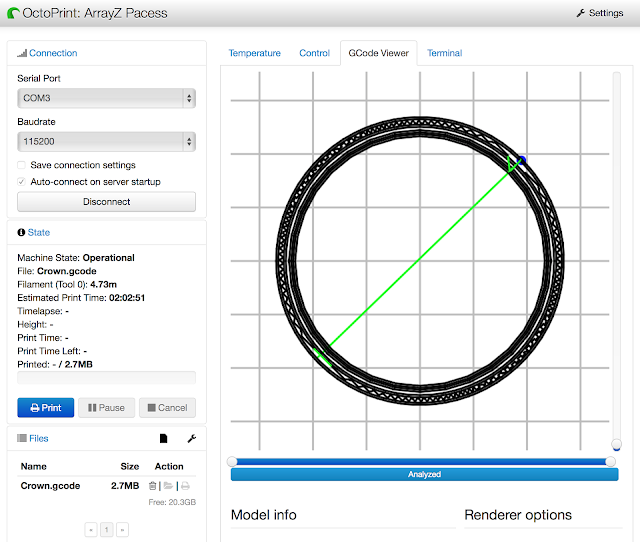640x542 pixels.
Task: Toggle Auto-connect on server startup checkbox
Action: pyautogui.click(x=21, y=182)
